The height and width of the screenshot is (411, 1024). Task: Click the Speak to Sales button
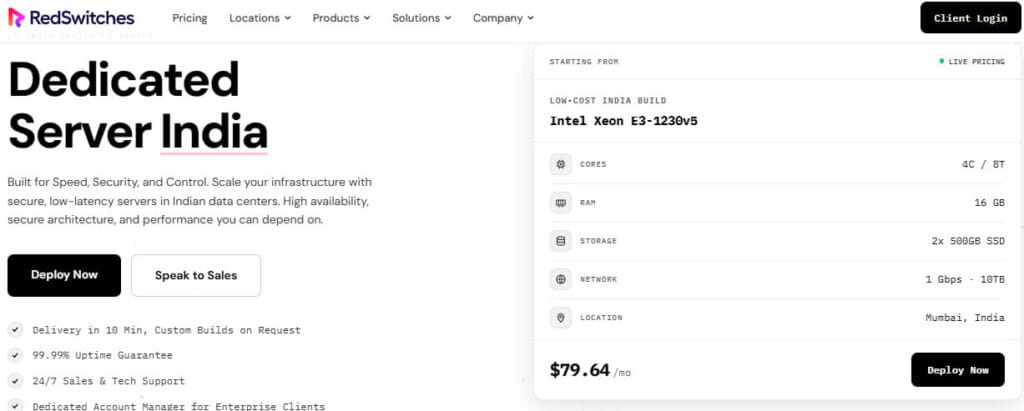[x=196, y=275]
